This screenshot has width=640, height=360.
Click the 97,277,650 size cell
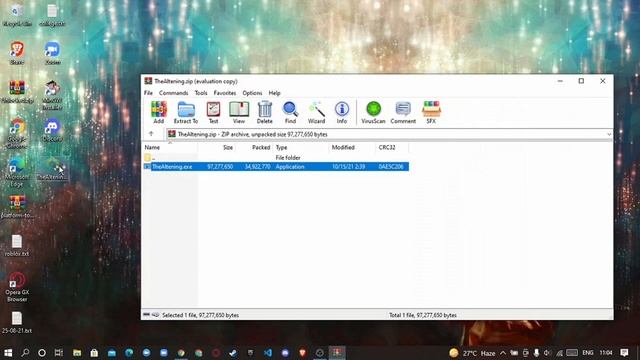pyautogui.click(x=220, y=167)
